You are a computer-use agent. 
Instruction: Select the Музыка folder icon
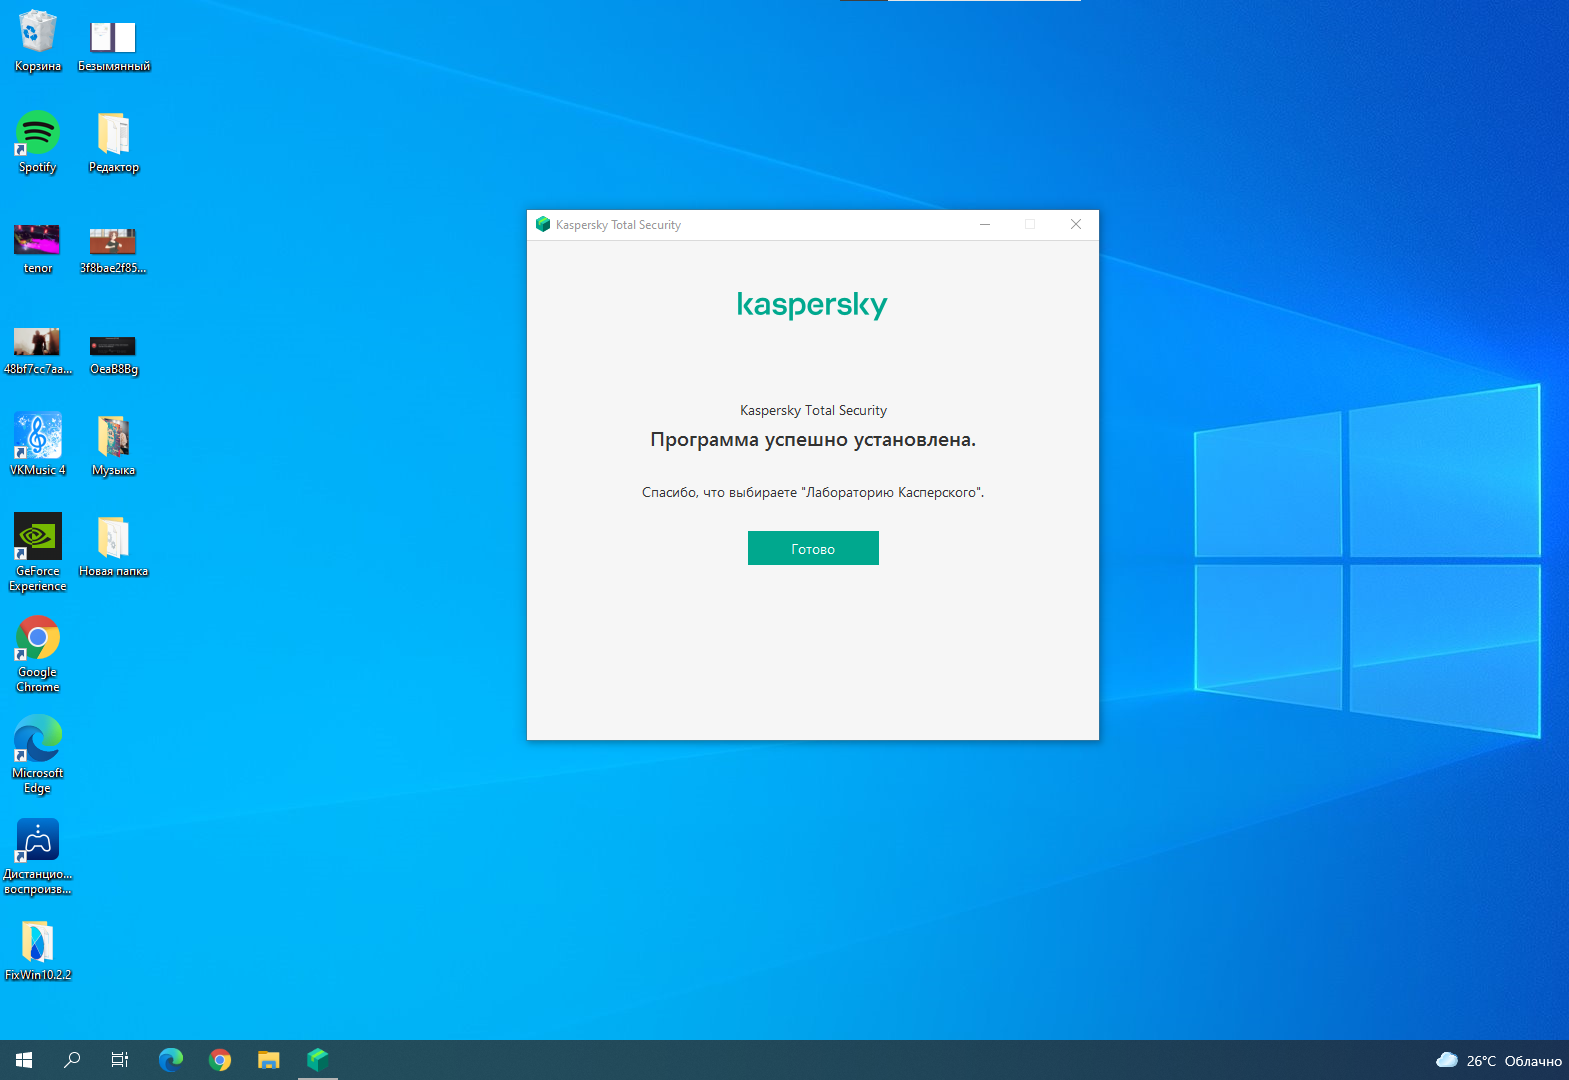coord(114,445)
